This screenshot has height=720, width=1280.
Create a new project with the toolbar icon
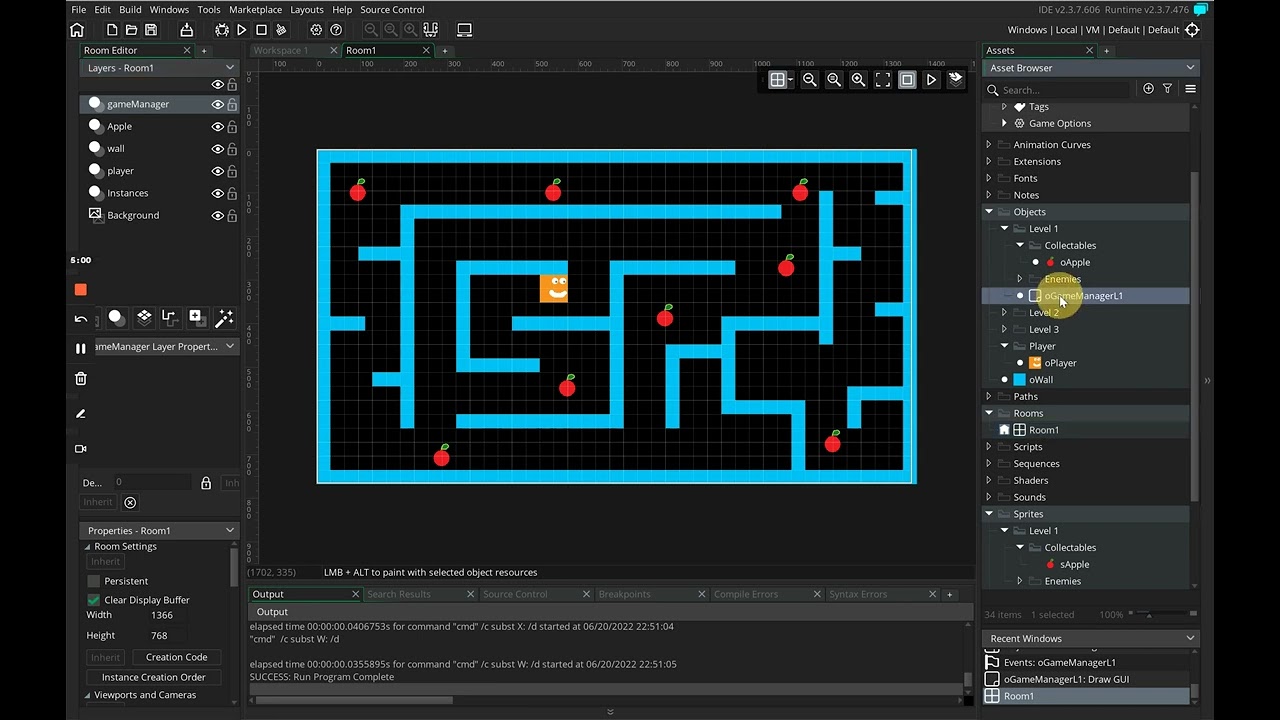pyautogui.click(x=112, y=30)
